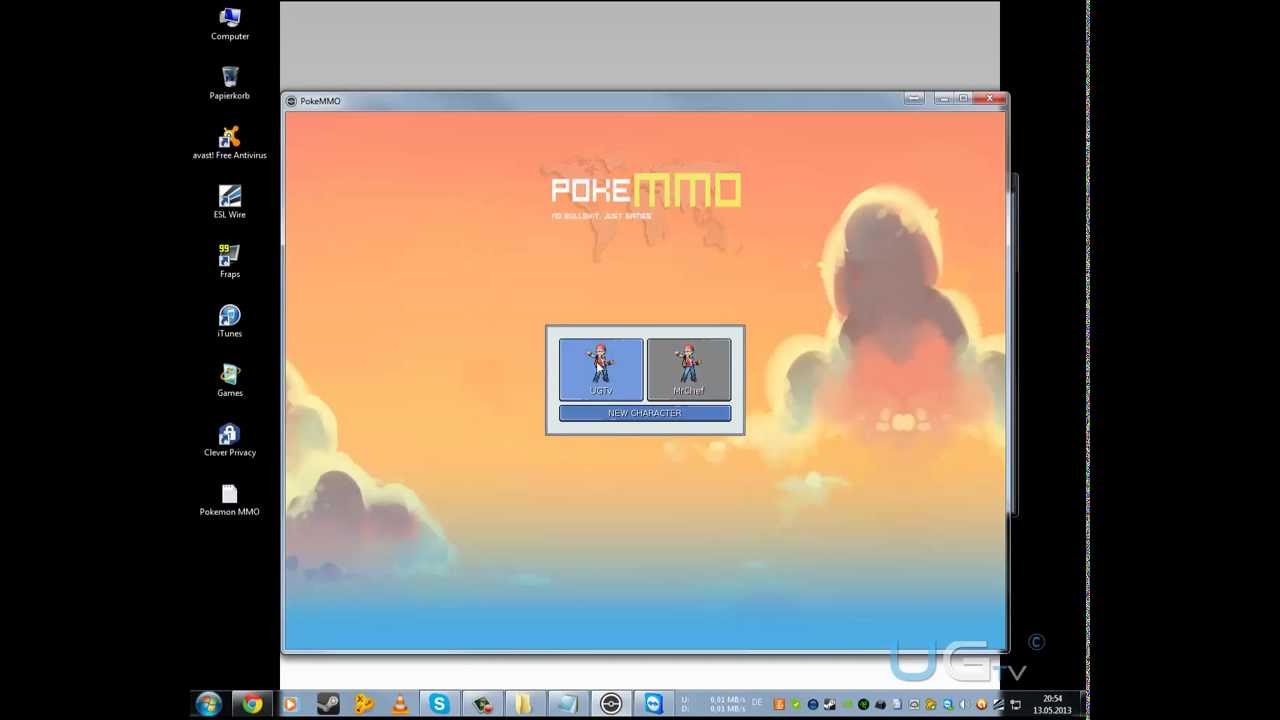
Task: Select the Fraps desktop shortcut
Action: point(230,262)
